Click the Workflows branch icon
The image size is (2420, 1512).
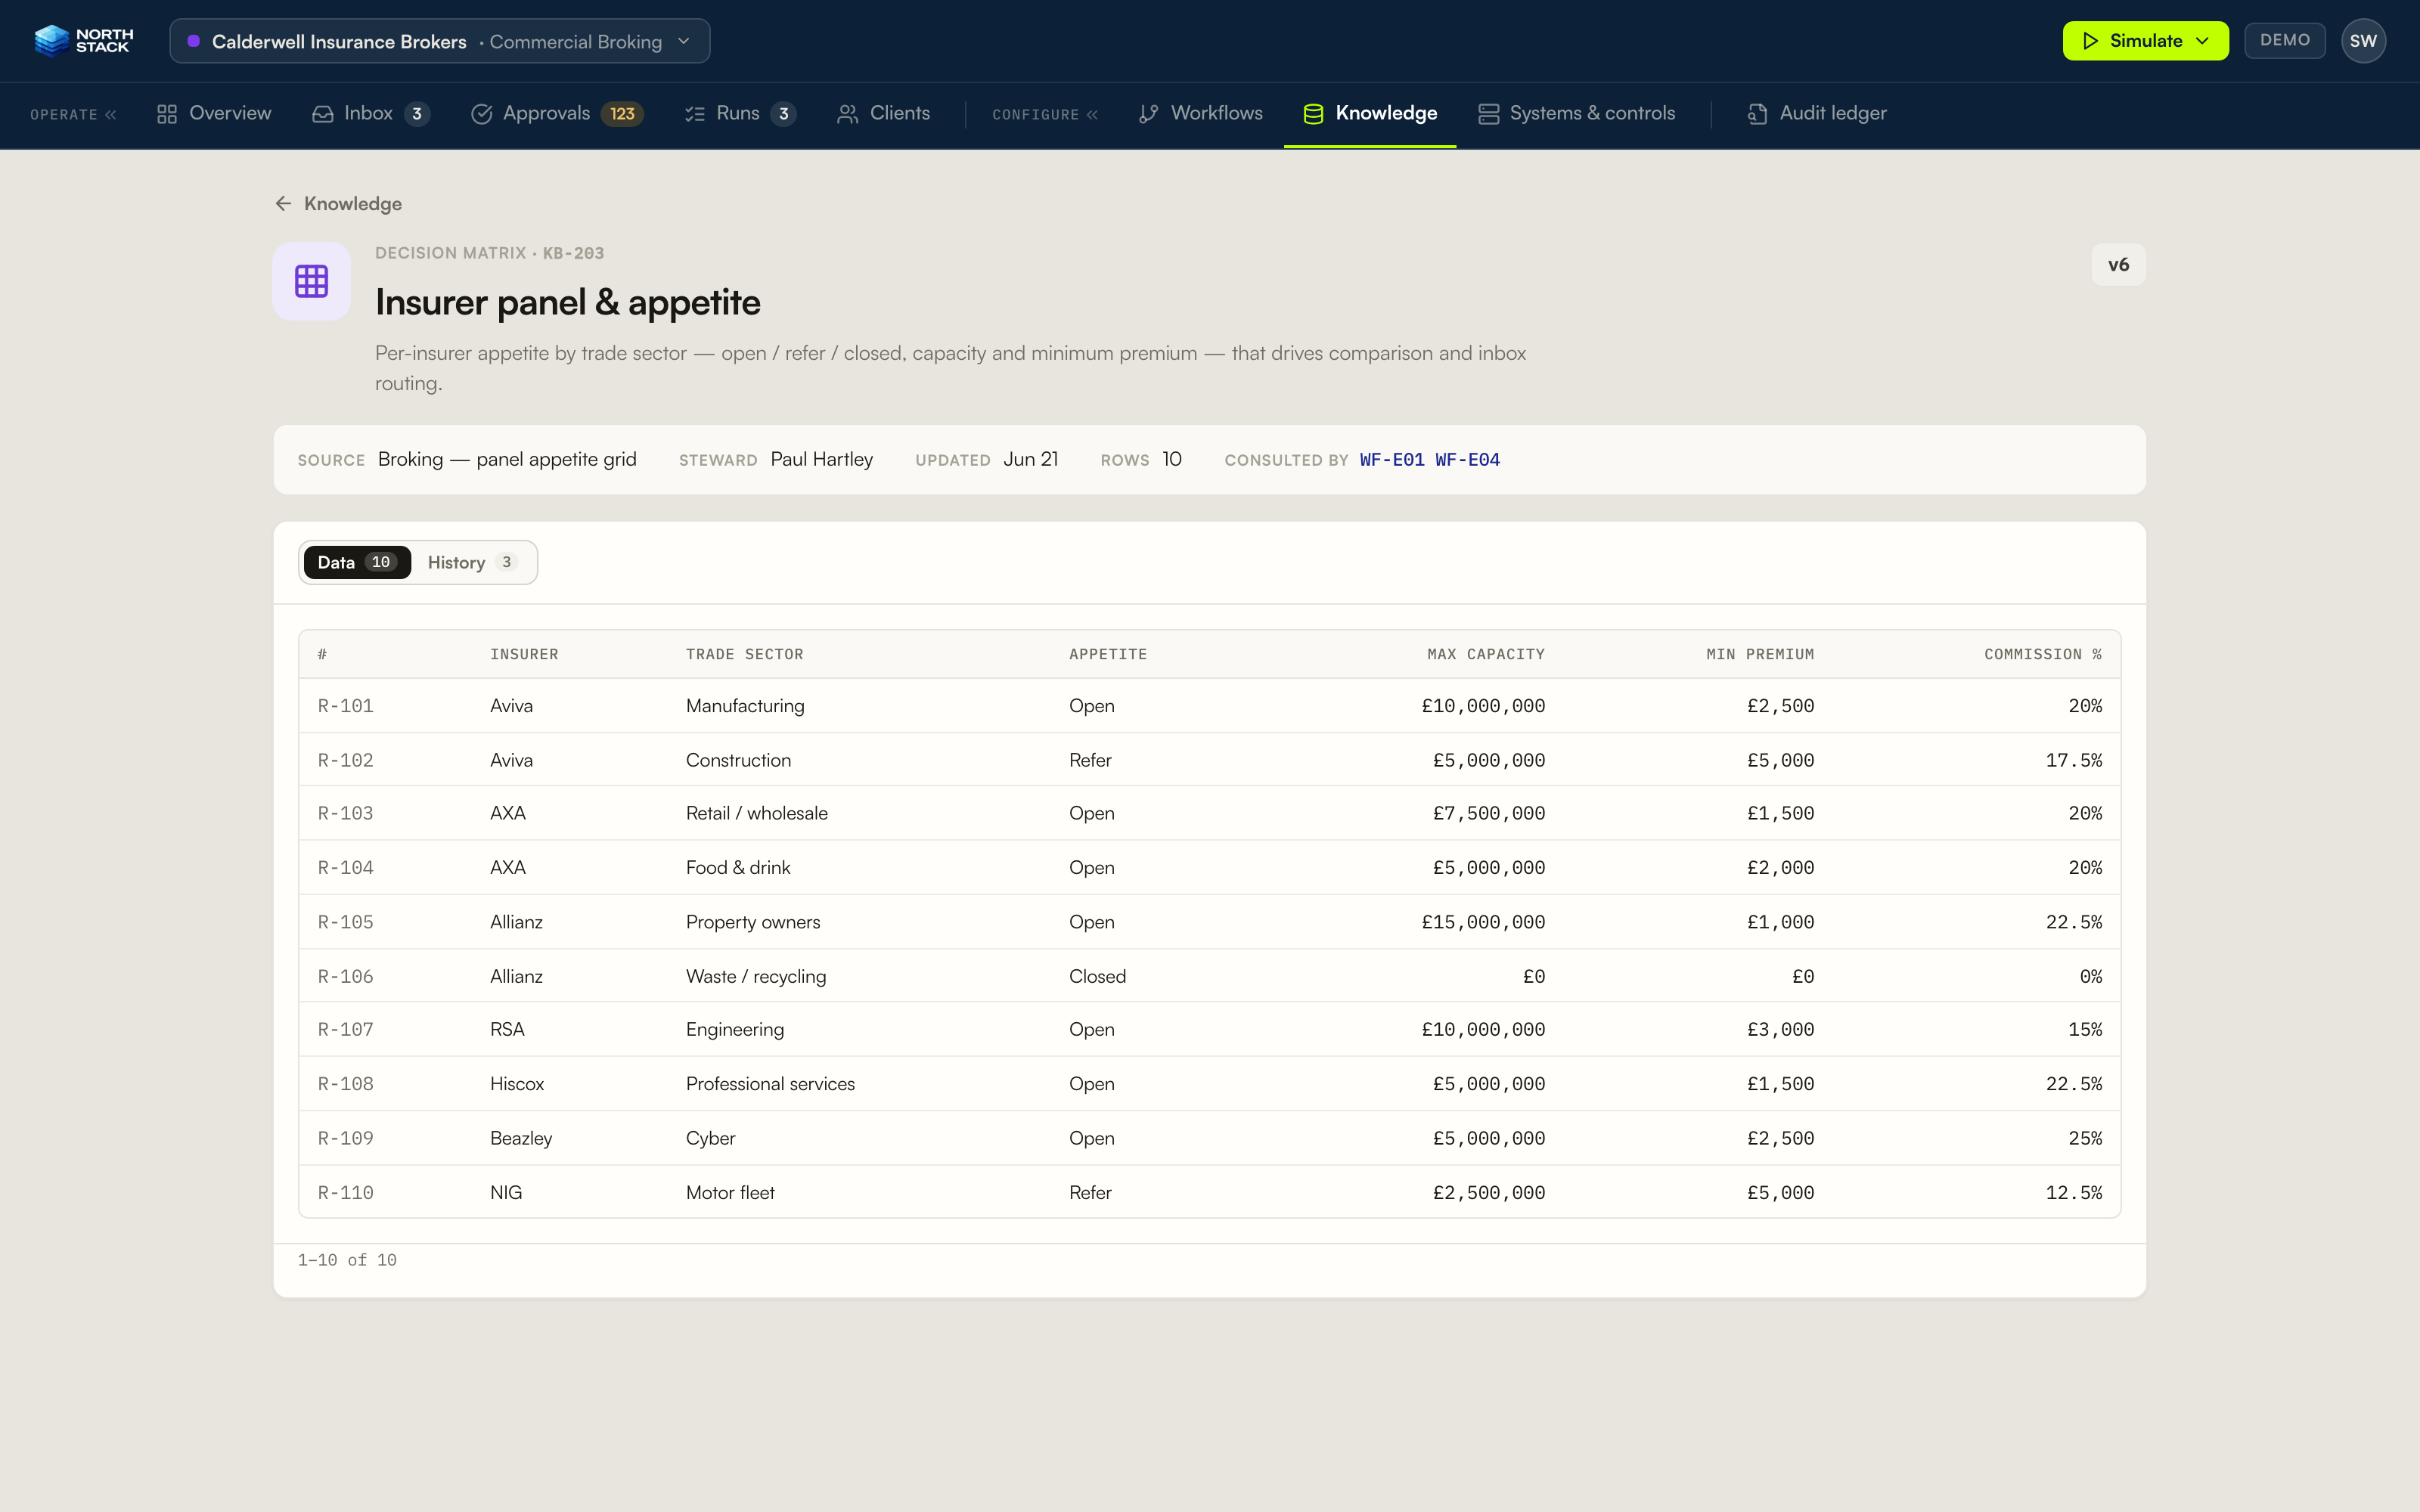pos(1148,114)
